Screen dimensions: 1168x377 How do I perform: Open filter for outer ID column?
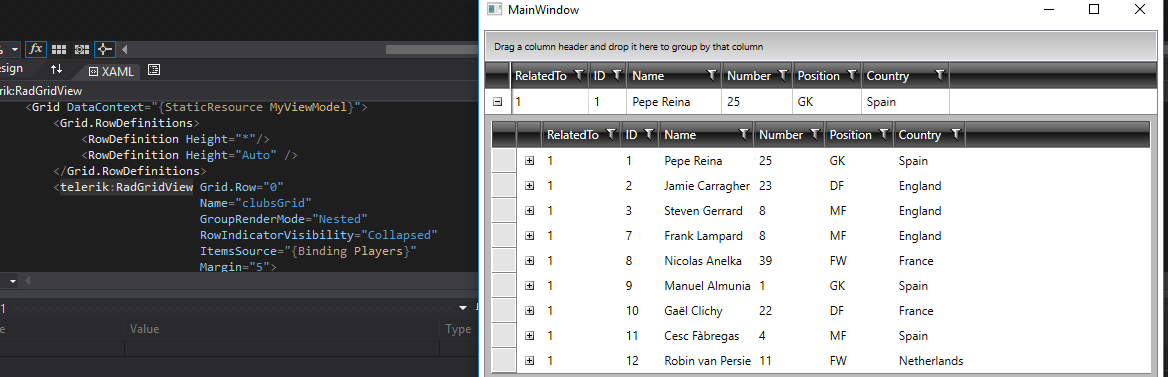click(617, 75)
